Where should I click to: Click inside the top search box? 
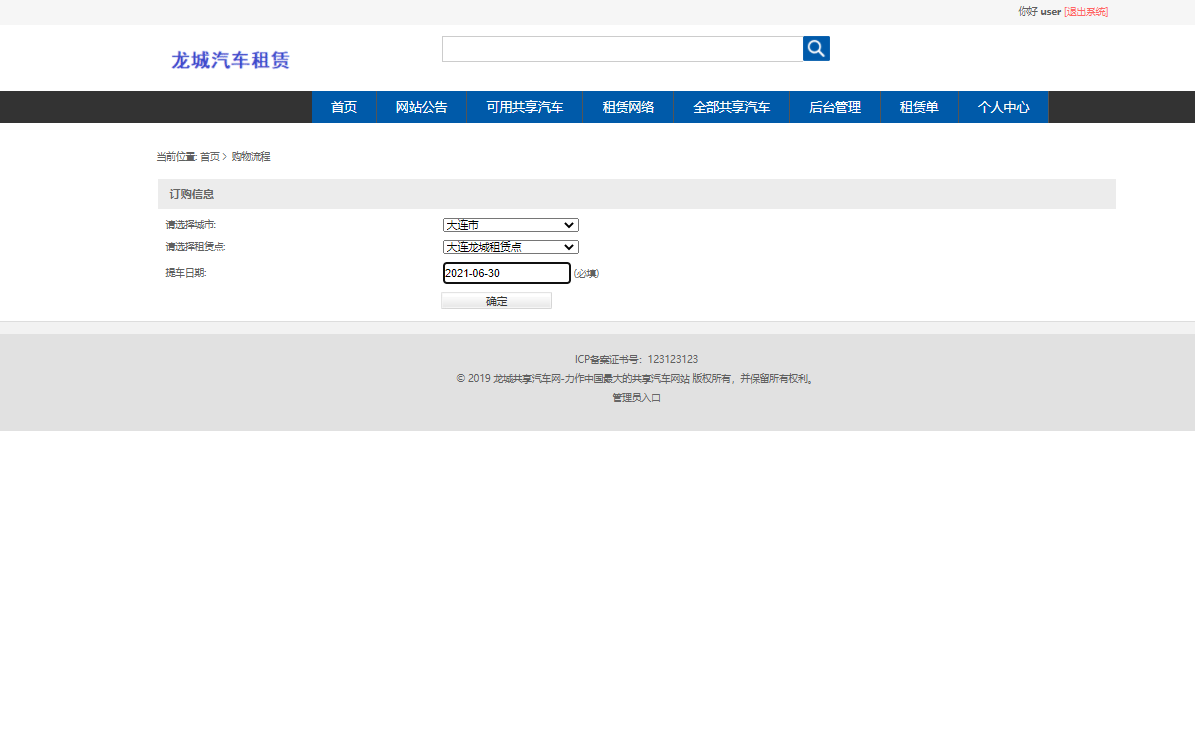coord(622,48)
